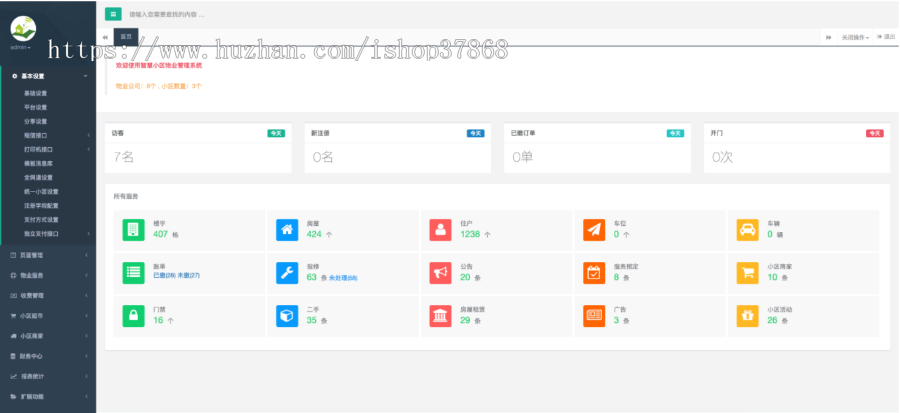The height and width of the screenshot is (413, 900).
Task: Open 广告 via the orange newspaper icon
Action: tap(594, 316)
